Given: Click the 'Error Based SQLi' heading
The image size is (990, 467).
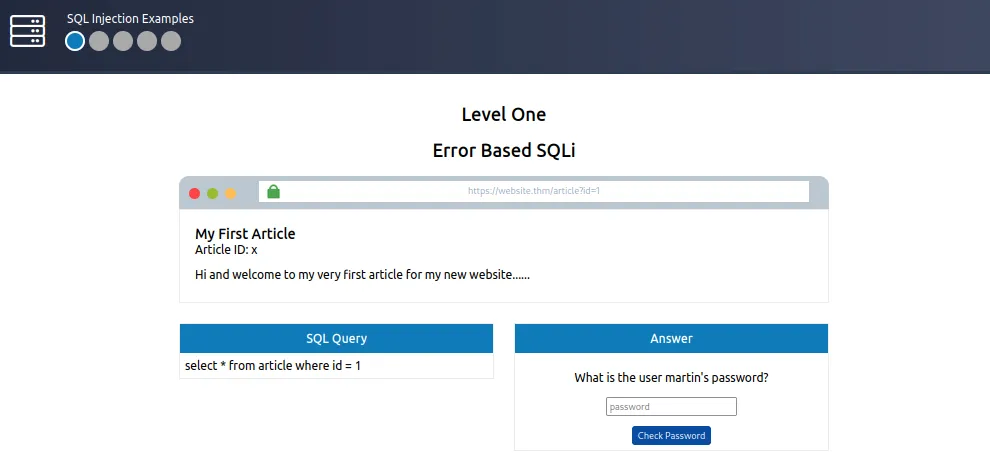Looking at the screenshot, I should click(504, 151).
